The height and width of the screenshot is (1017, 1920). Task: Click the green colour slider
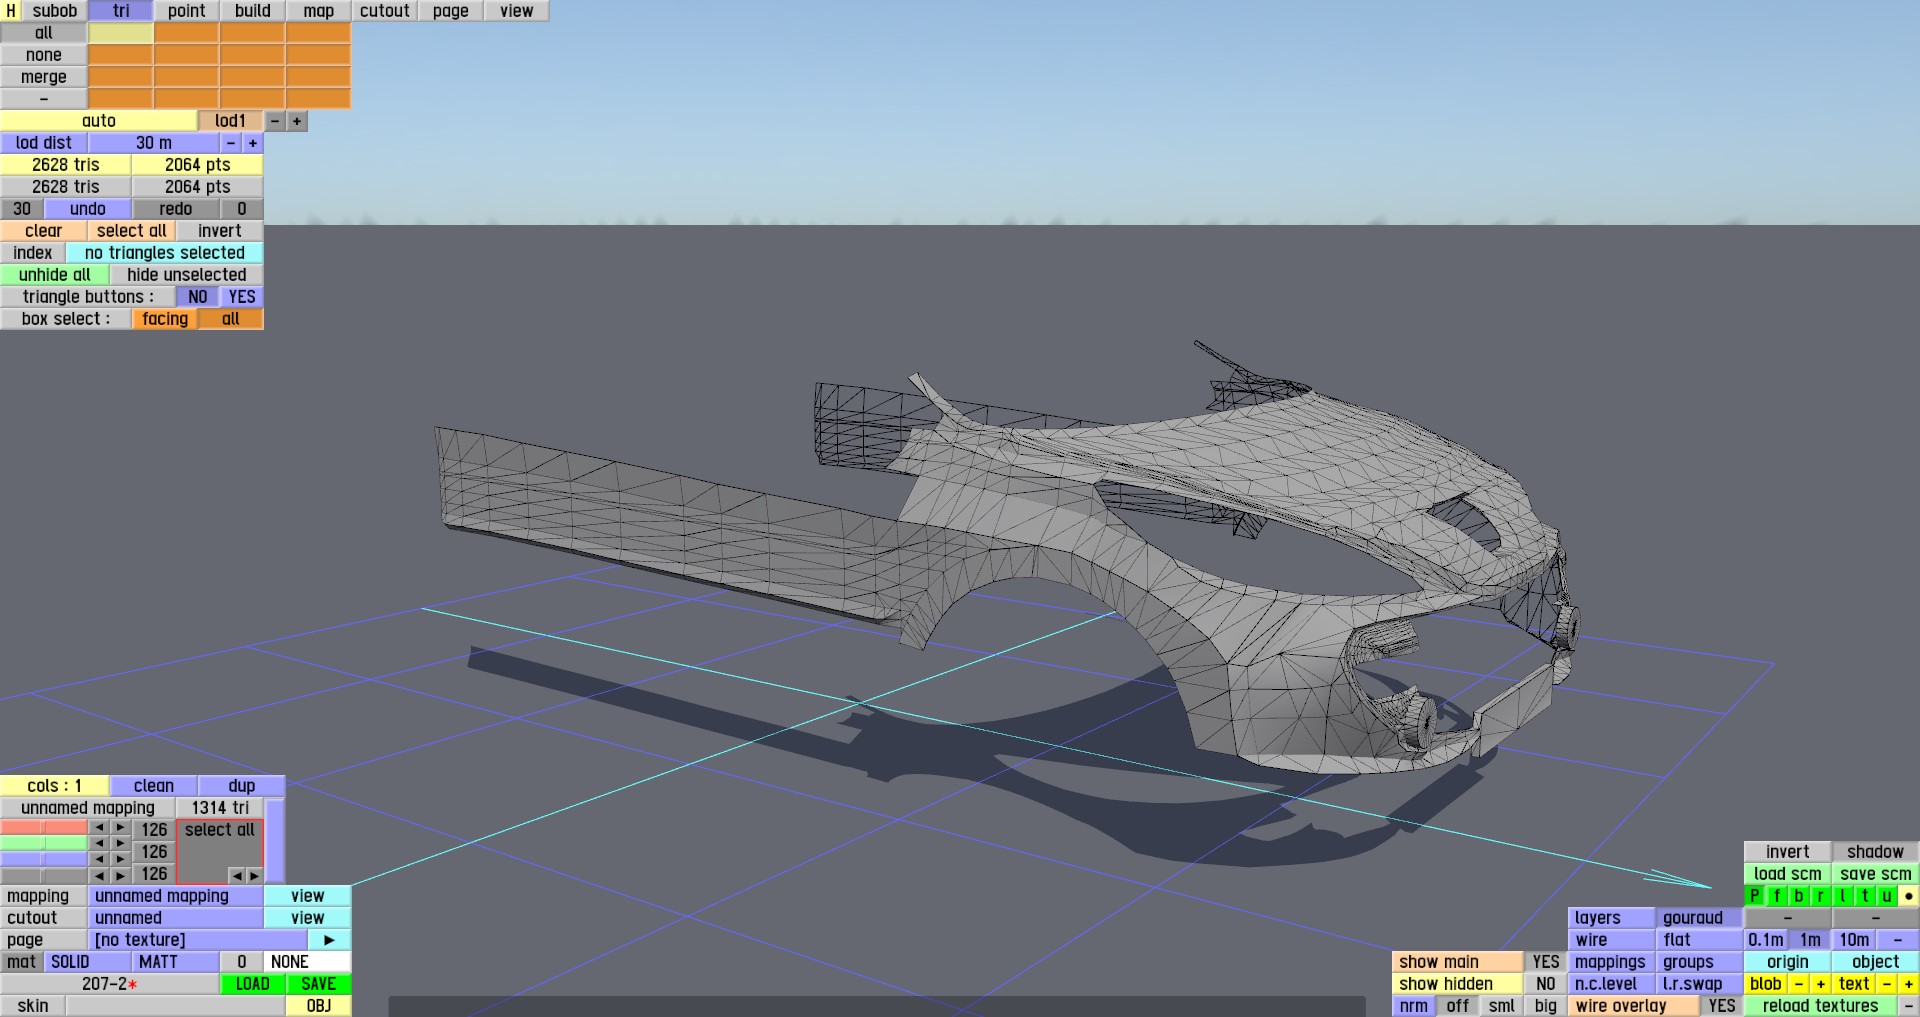[44, 843]
